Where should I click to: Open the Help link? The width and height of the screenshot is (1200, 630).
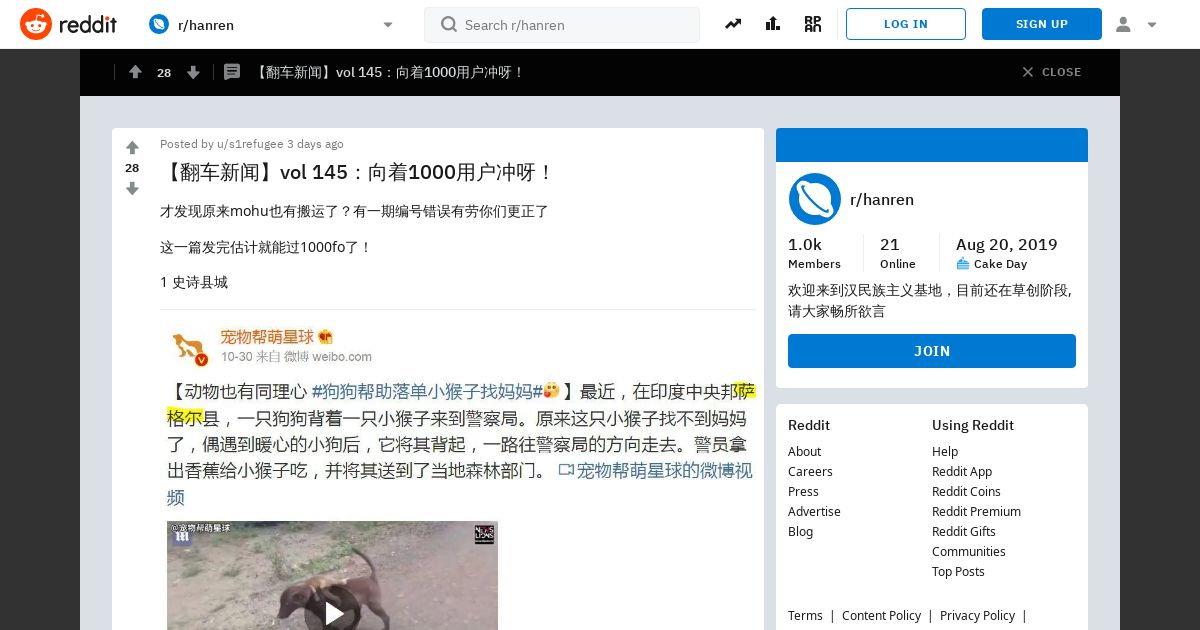945,452
